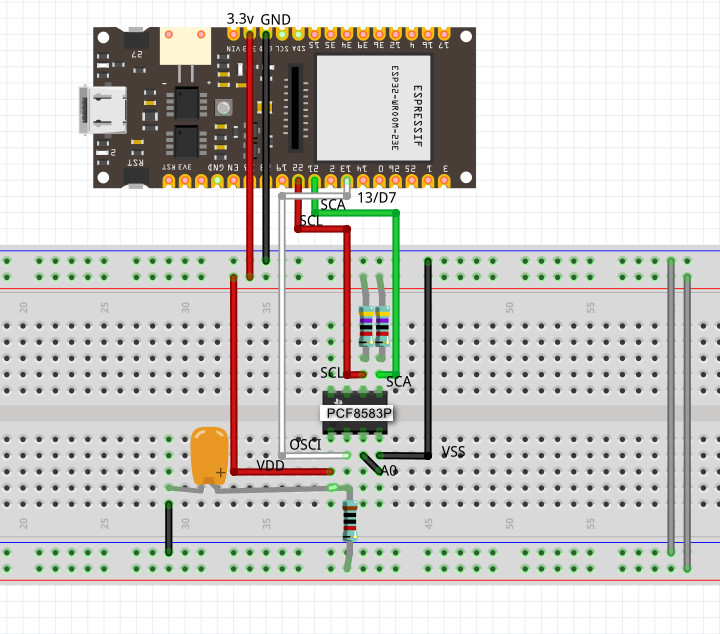This screenshot has height=634, width=720.
Task: Click the SCA label just below the ESP32 board
Action: click(333, 205)
